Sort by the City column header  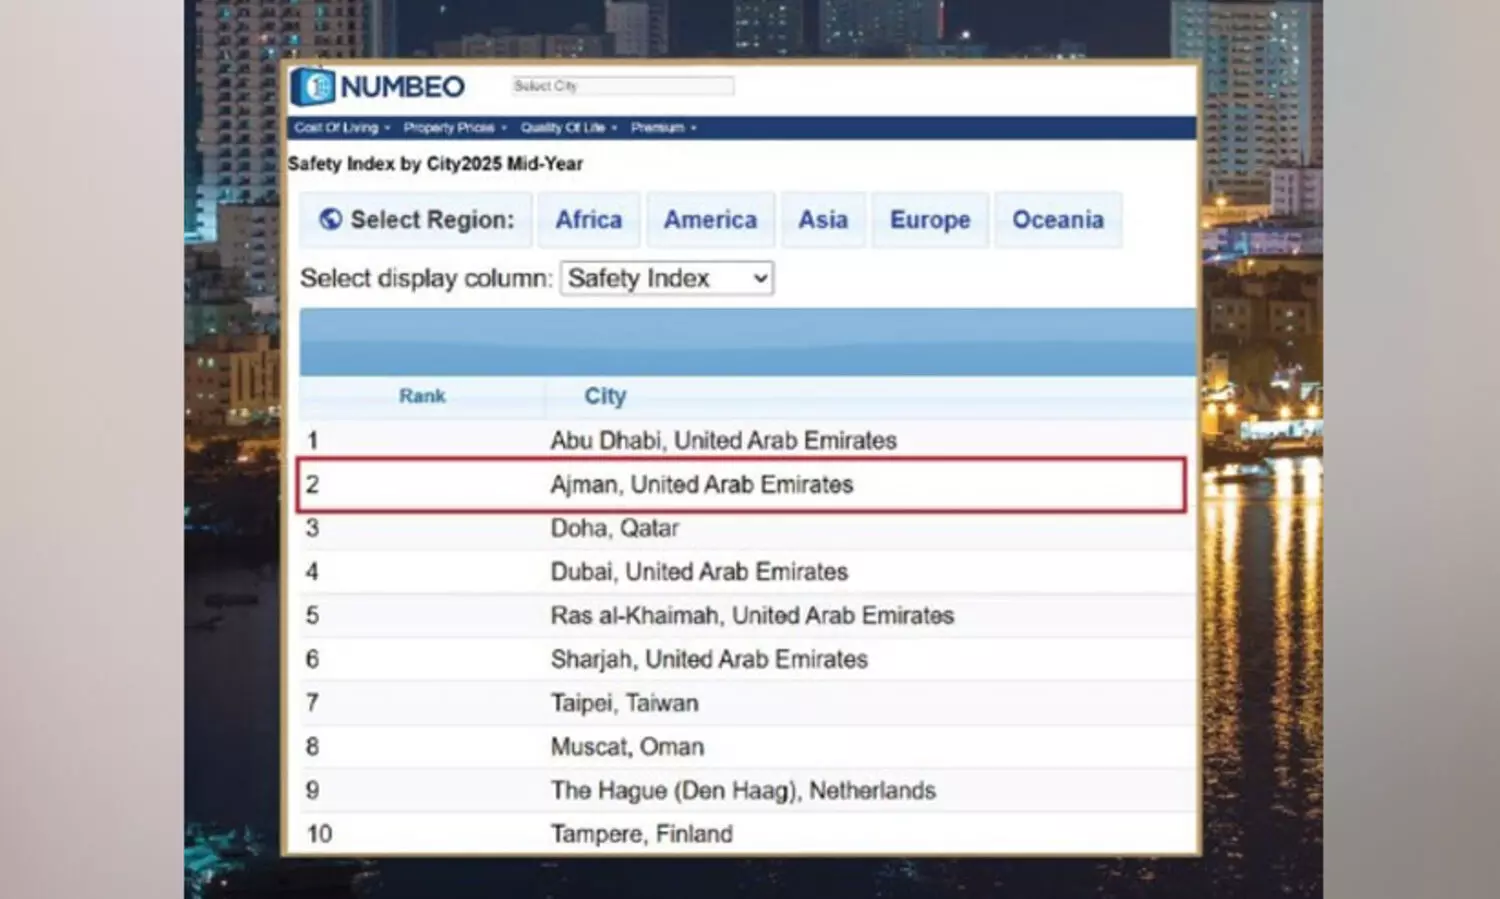[605, 396]
